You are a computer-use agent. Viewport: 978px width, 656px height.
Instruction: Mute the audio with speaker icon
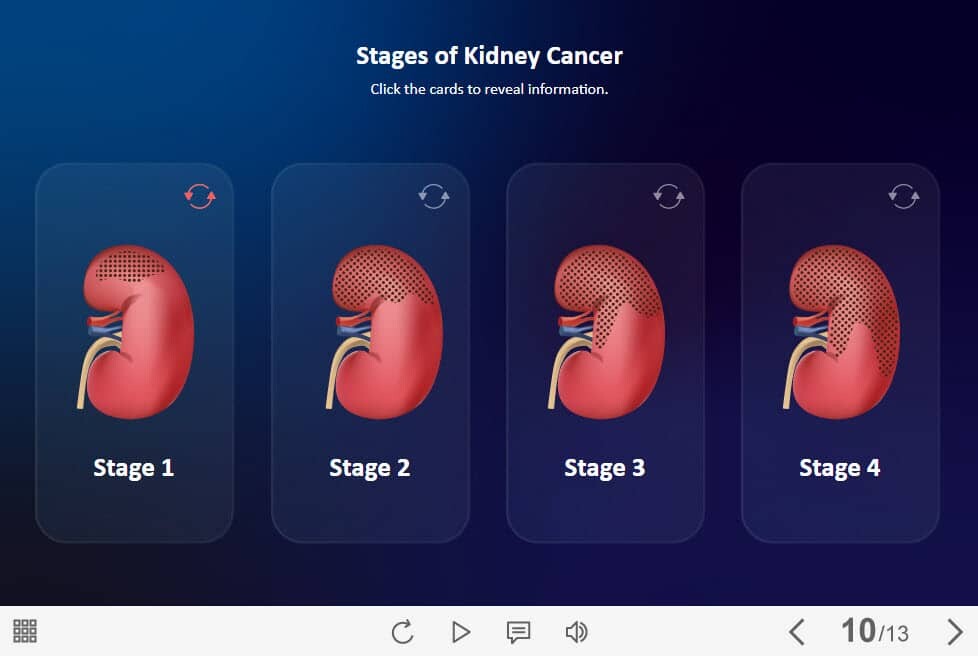pos(576,632)
